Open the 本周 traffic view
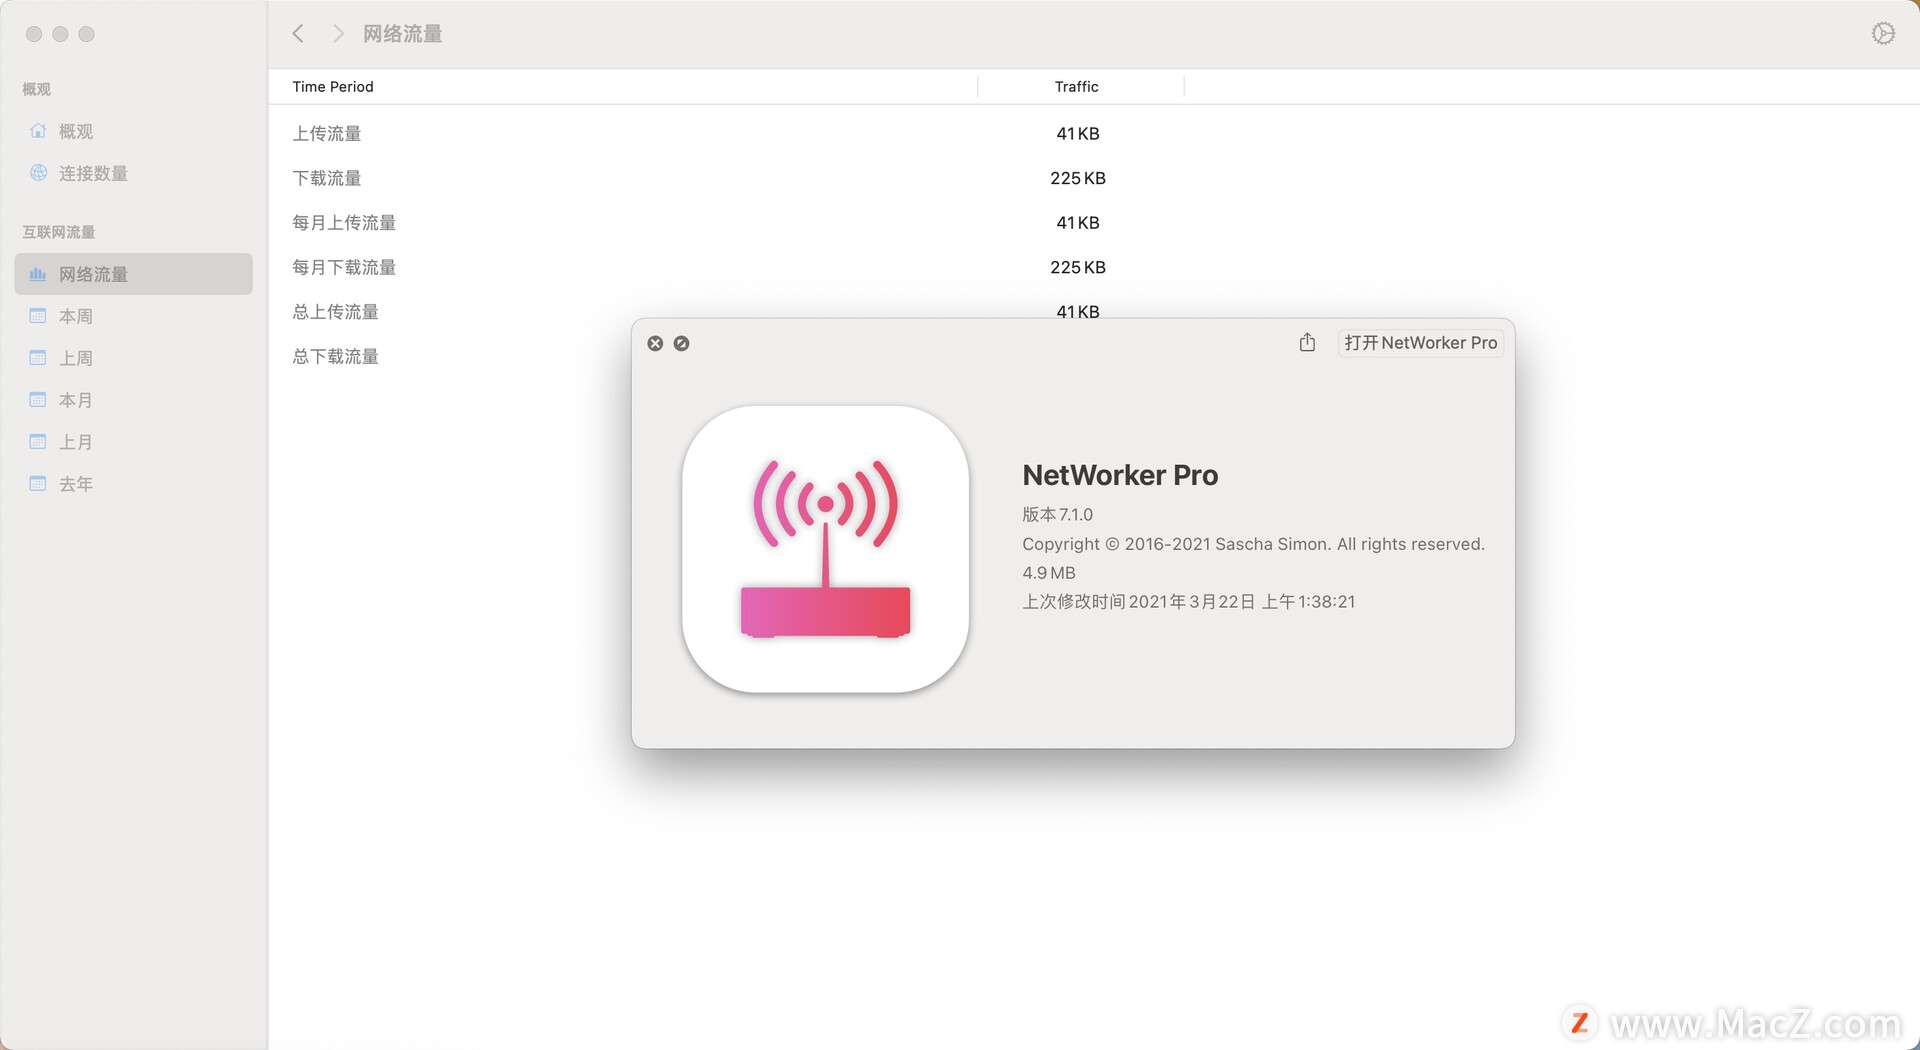Image resolution: width=1920 pixels, height=1050 pixels. pos(134,316)
